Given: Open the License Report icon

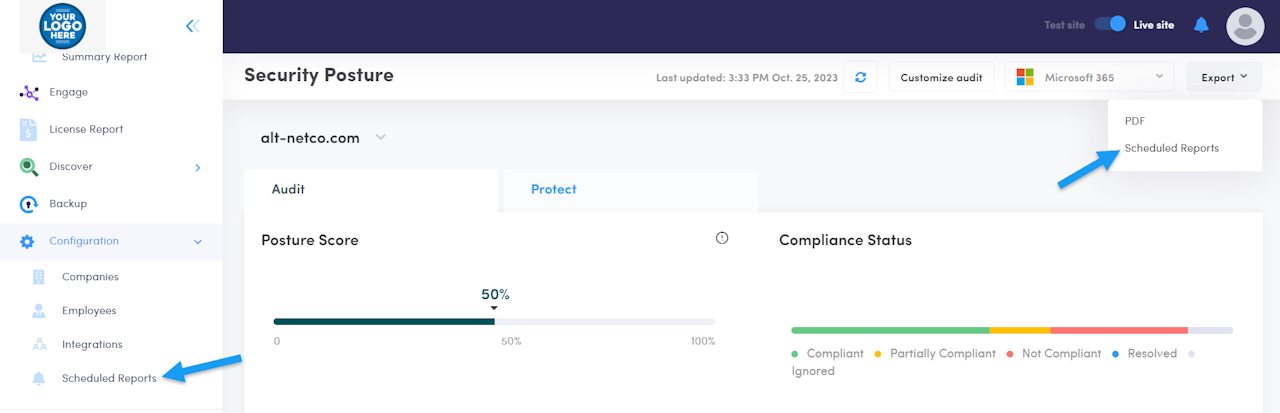Looking at the screenshot, I should click(x=28, y=129).
